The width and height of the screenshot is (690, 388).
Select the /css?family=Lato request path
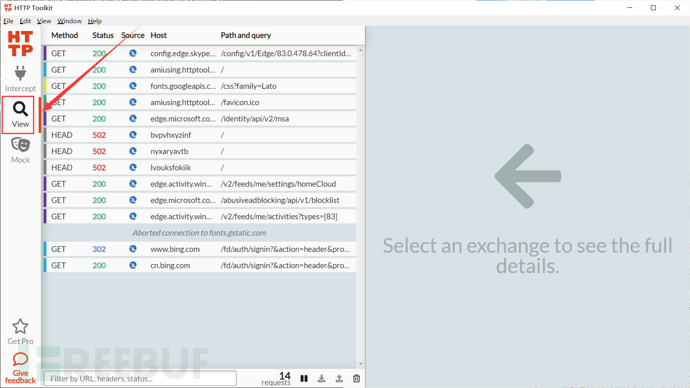coord(249,86)
